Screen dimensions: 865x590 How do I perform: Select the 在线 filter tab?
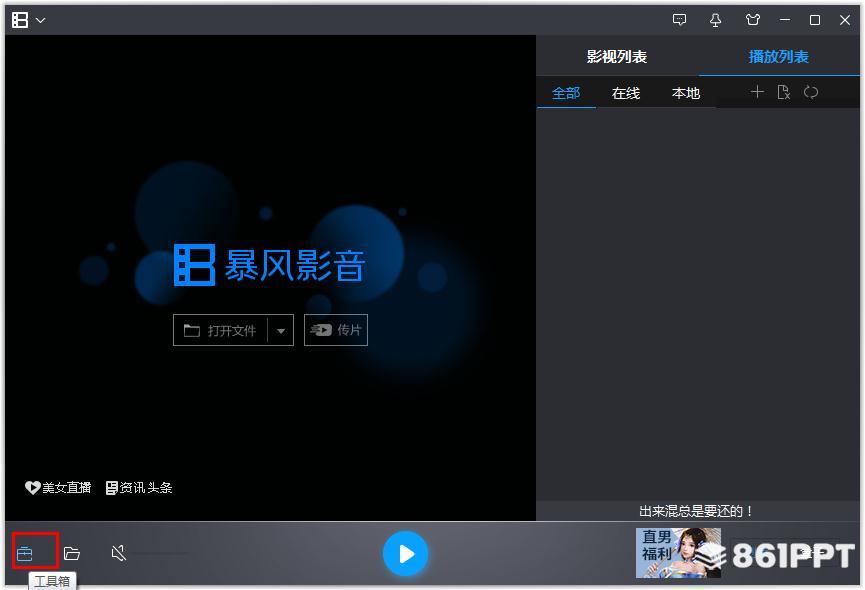[x=626, y=93]
